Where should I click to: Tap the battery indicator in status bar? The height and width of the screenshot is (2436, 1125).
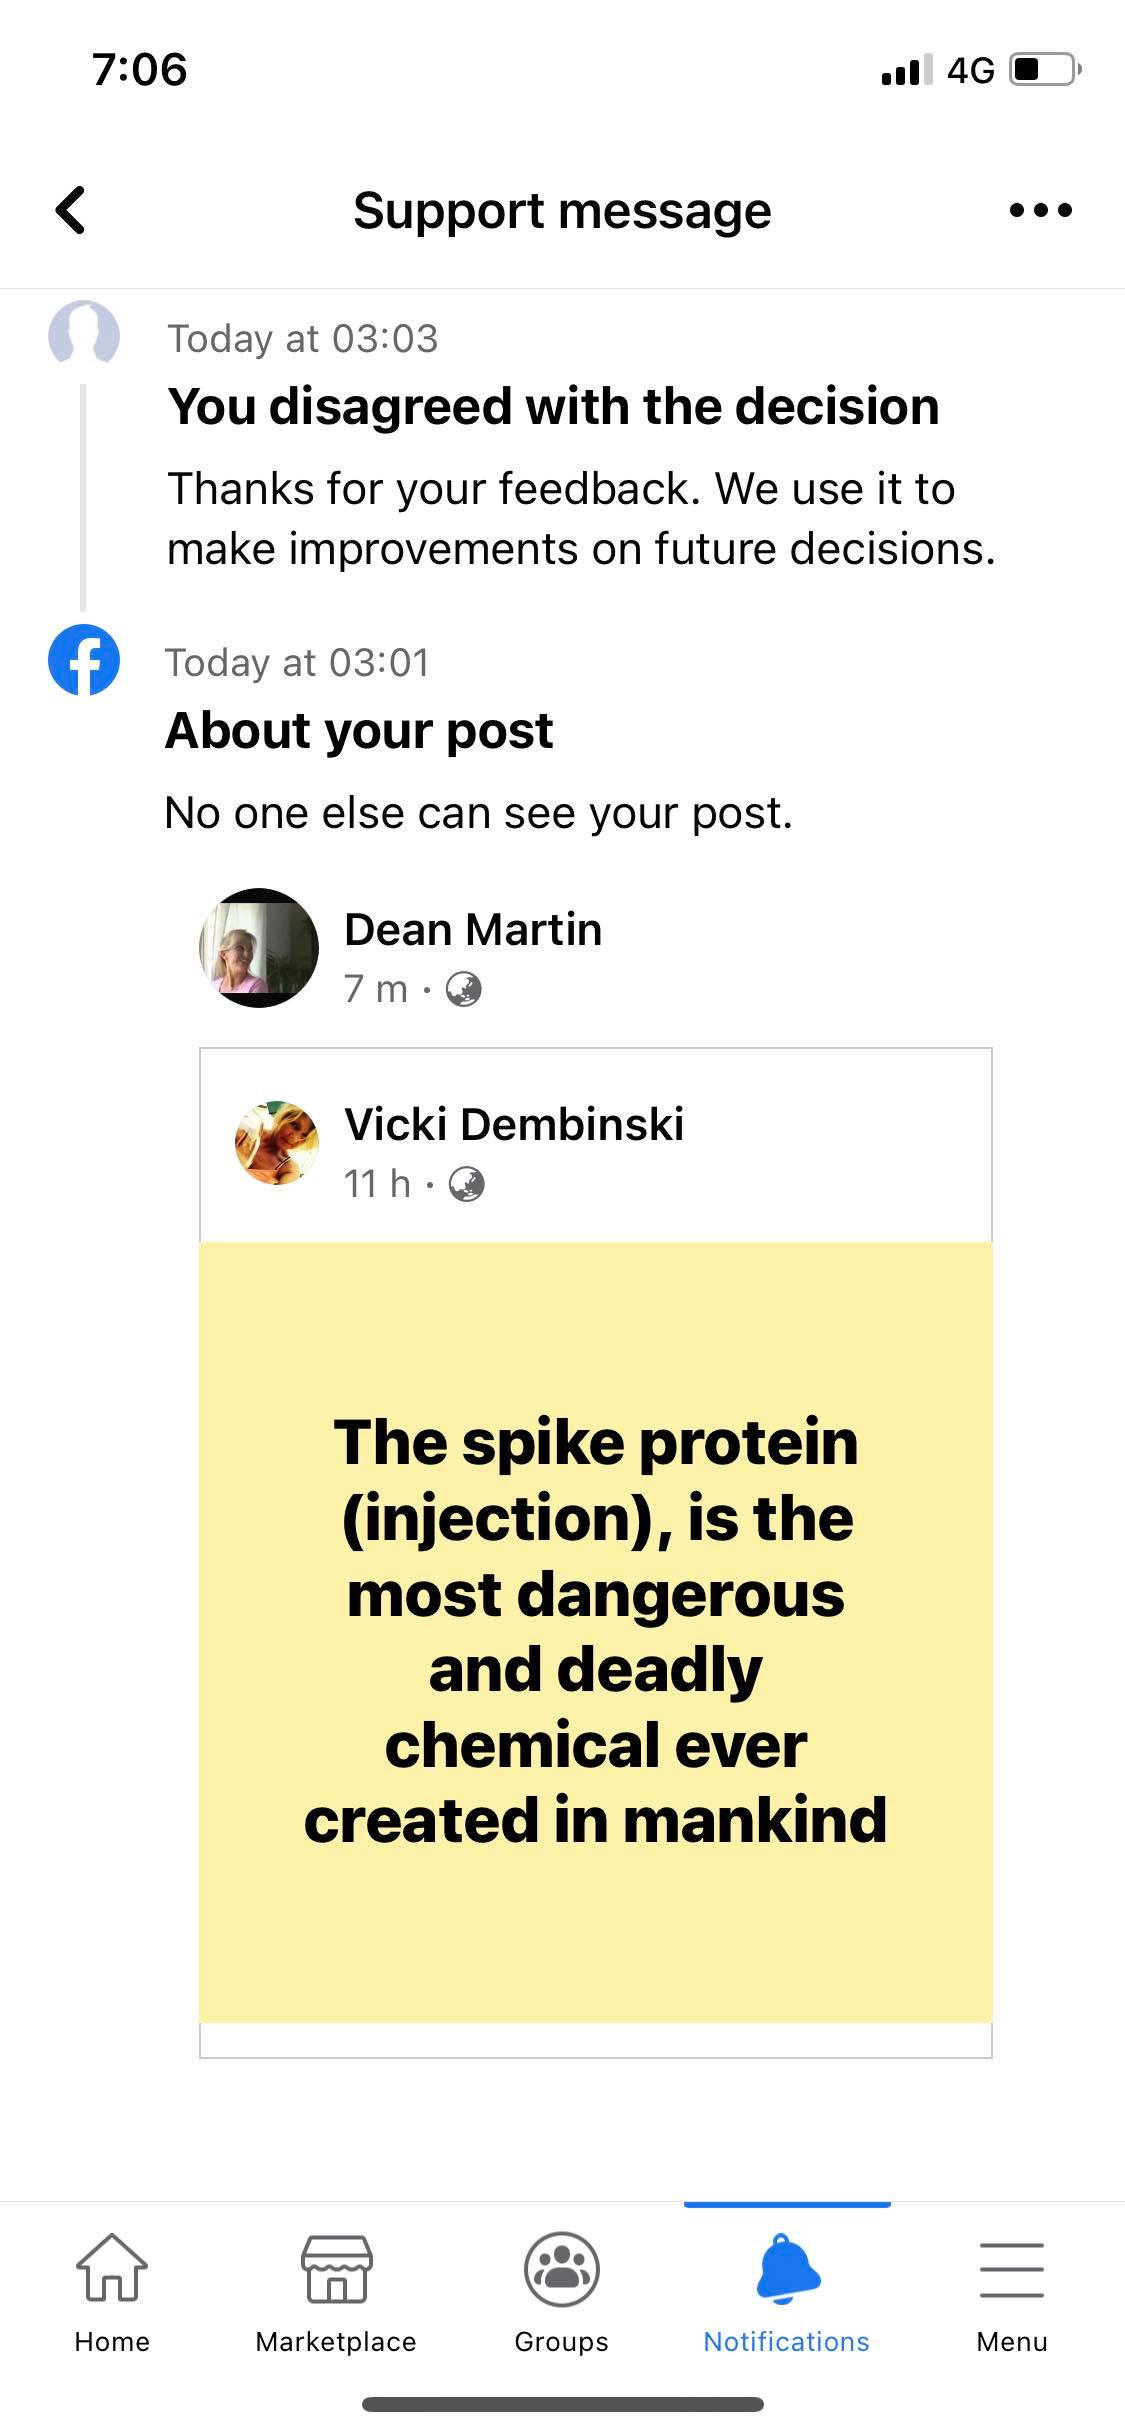tap(1046, 70)
